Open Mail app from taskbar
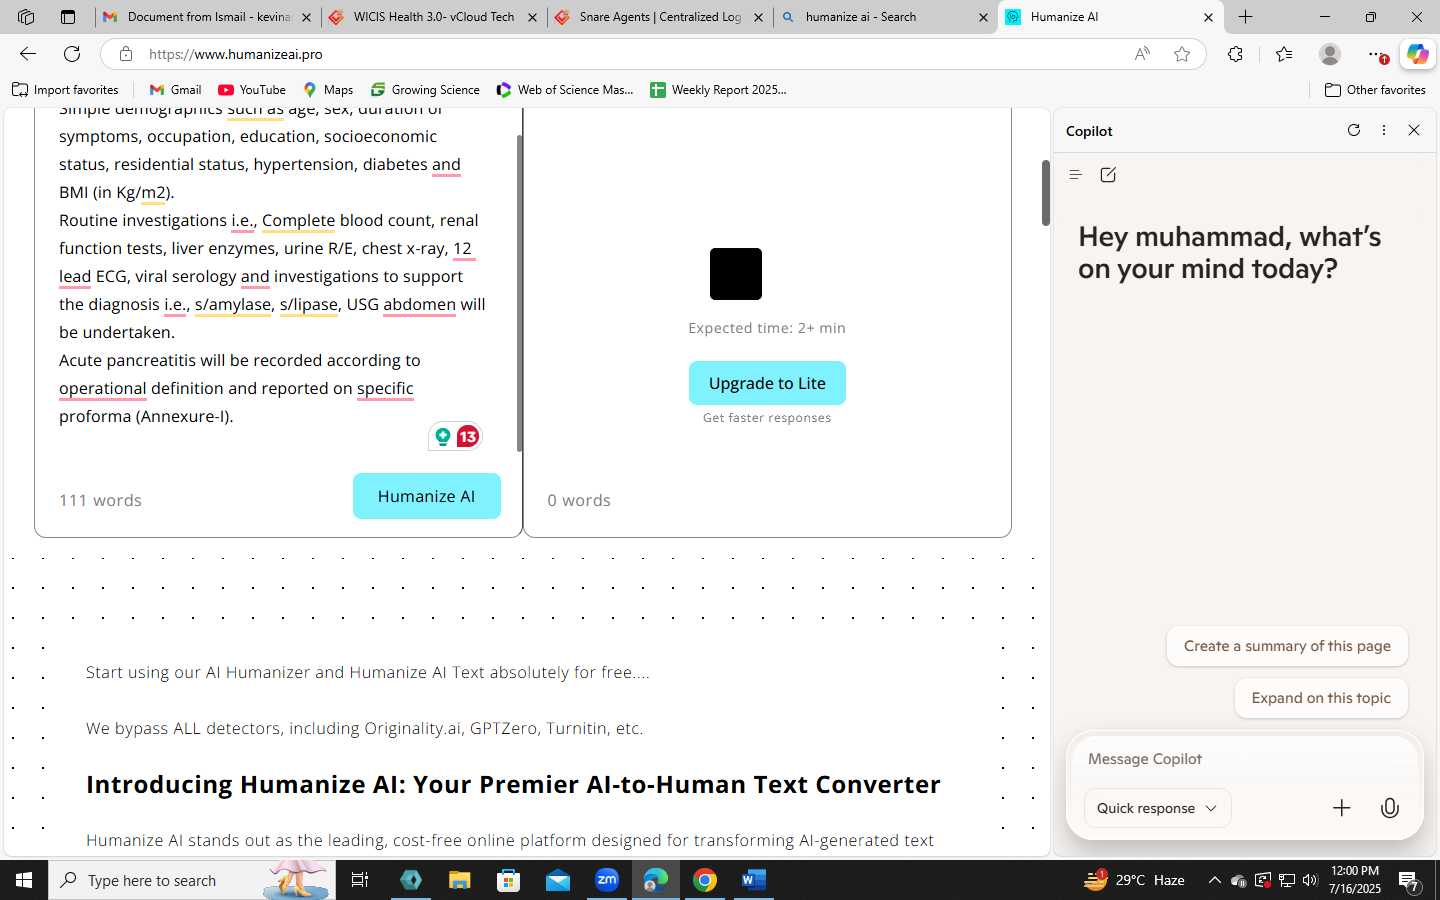 coord(558,880)
